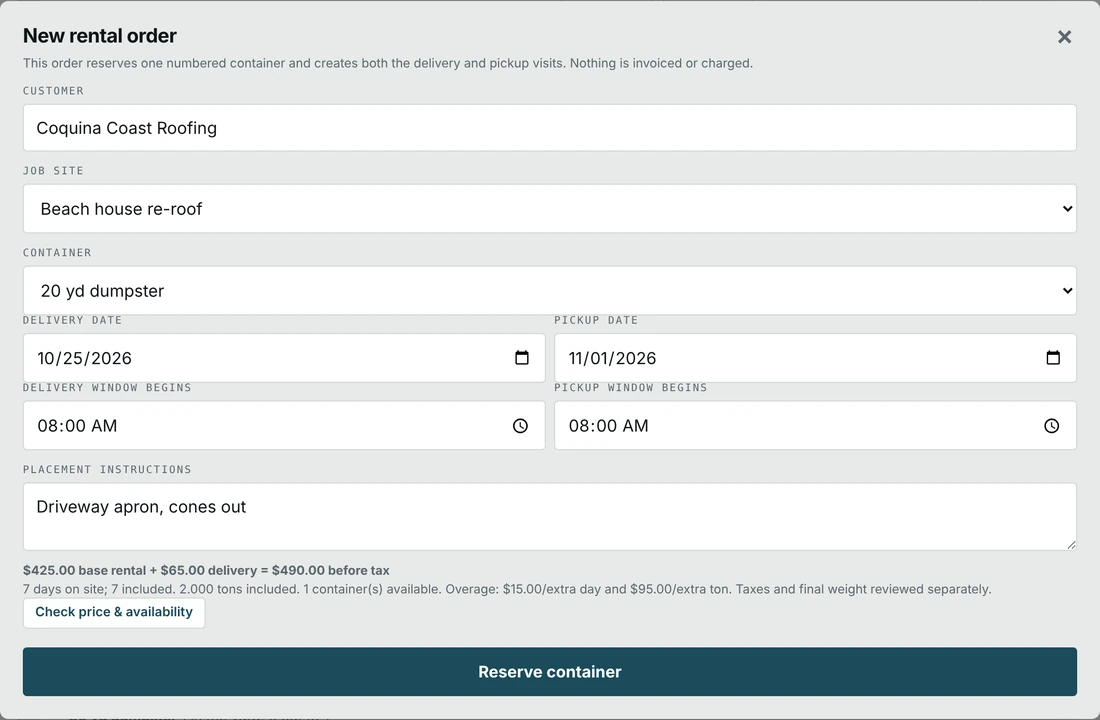
Task: Click the delivery window begins time field
Action: click(284, 426)
